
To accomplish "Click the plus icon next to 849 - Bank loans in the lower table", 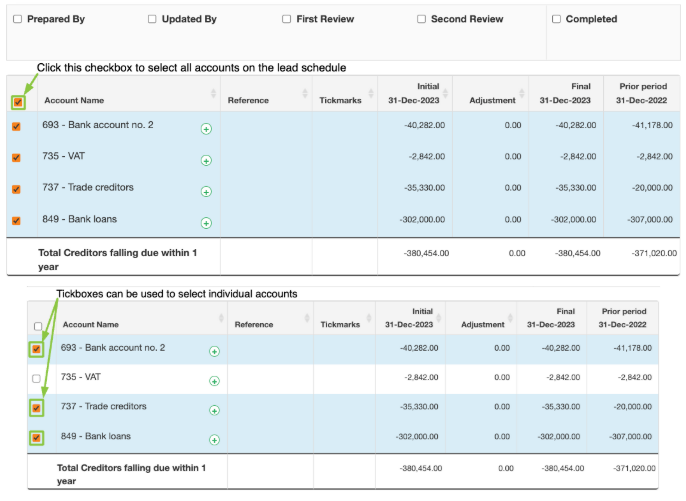I will pyautogui.click(x=214, y=440).
